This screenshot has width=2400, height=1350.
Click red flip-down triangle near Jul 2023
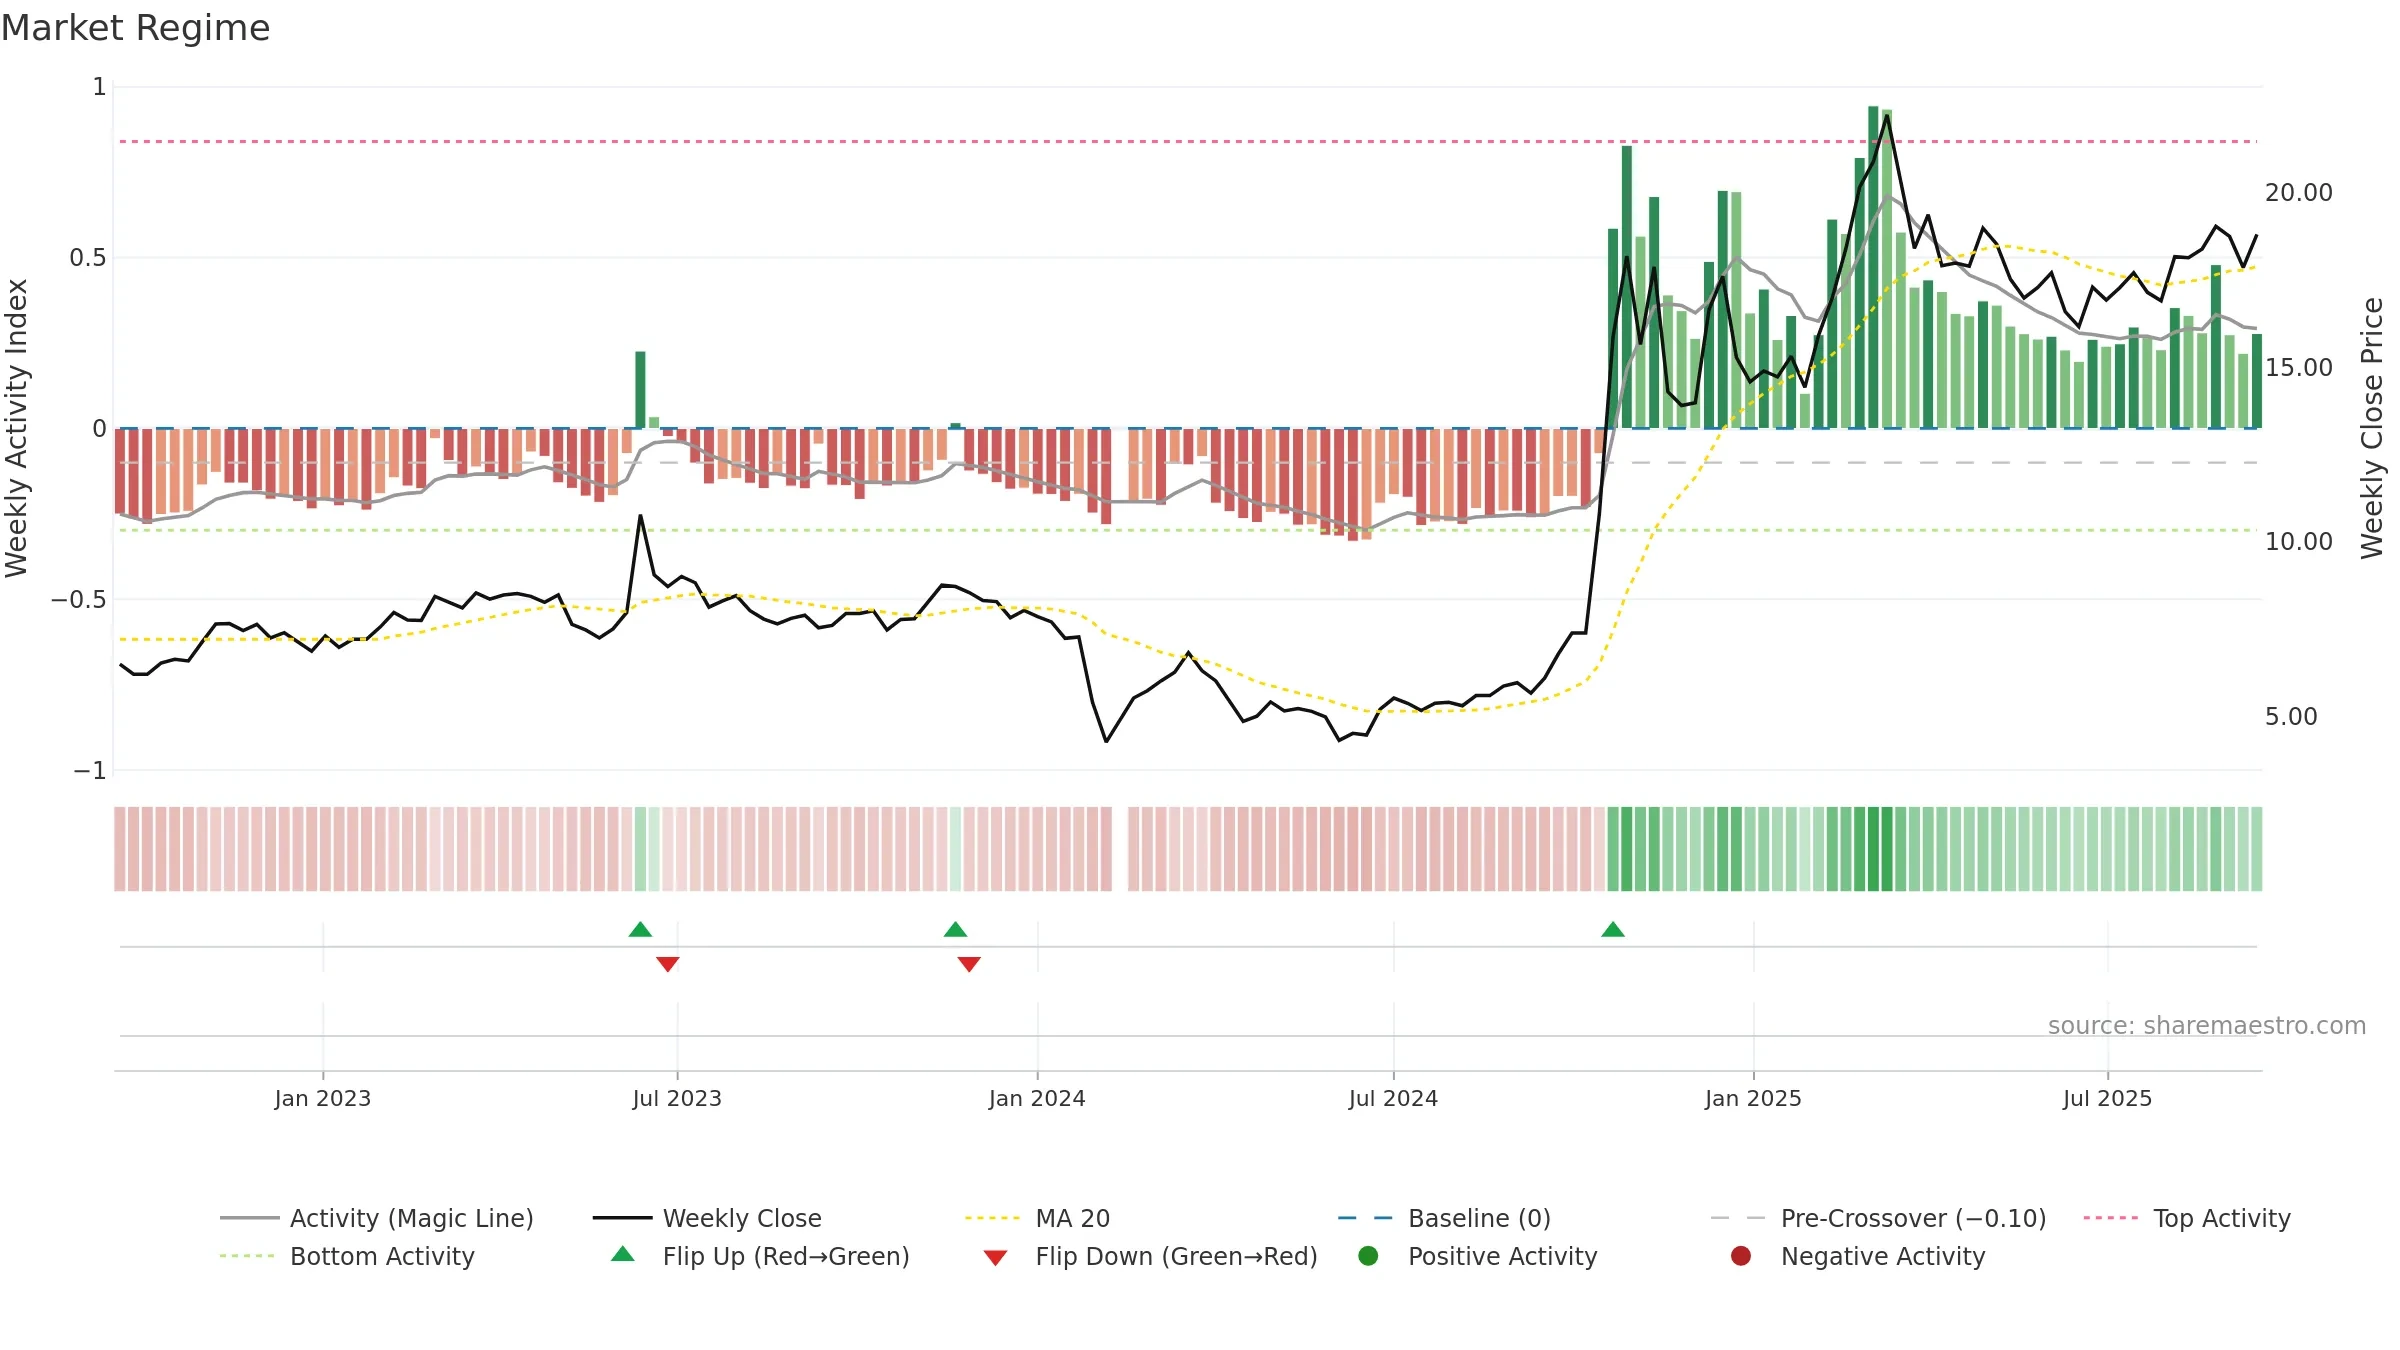point(668,964)
